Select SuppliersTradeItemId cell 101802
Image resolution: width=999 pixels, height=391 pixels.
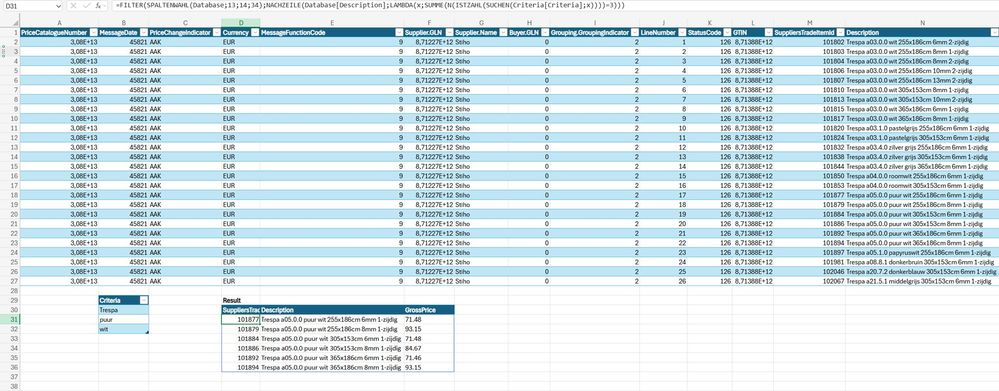(x=809, y=42)
